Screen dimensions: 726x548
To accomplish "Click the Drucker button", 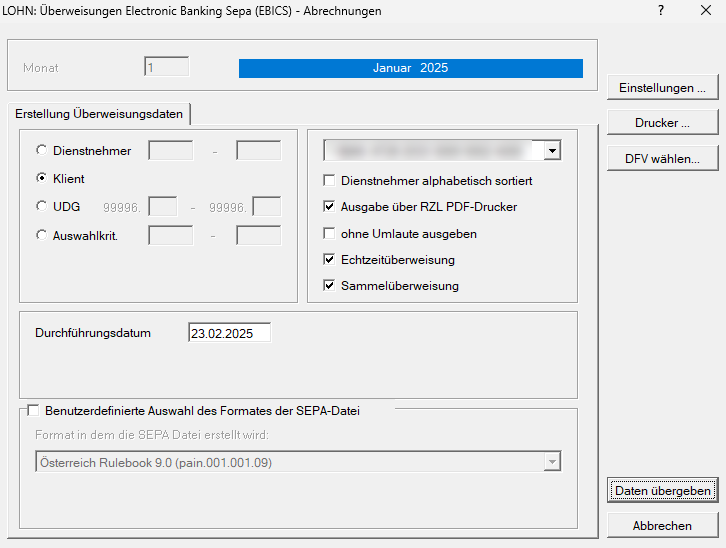I will [x=662, y=123].
